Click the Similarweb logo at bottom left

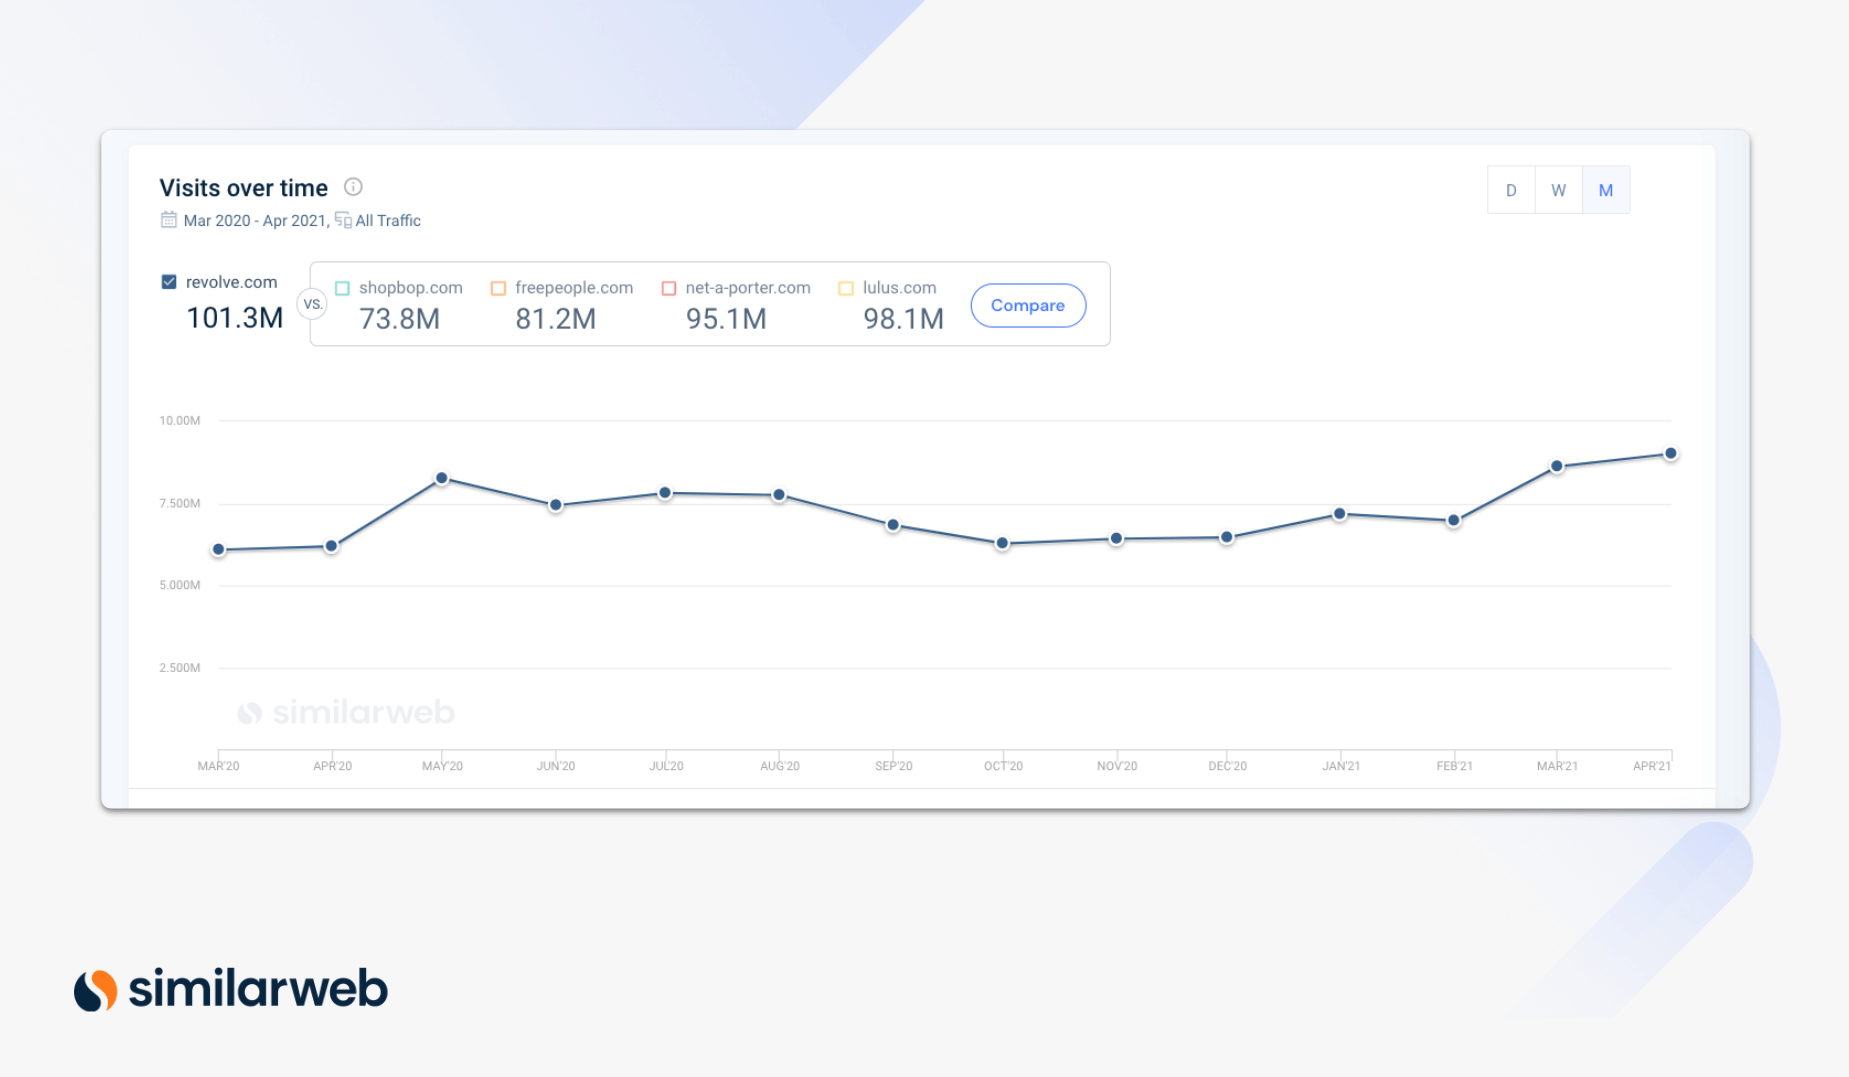(x=232, y=990)
